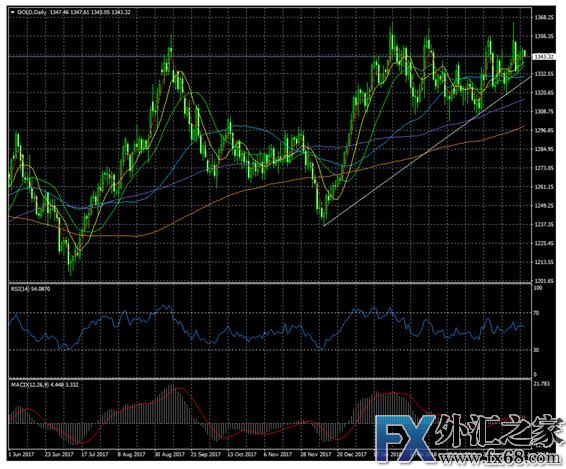The width and height of the screenshot is (566, 469).
Task: Select the horizontal price line at 1343
Action: 270,57
